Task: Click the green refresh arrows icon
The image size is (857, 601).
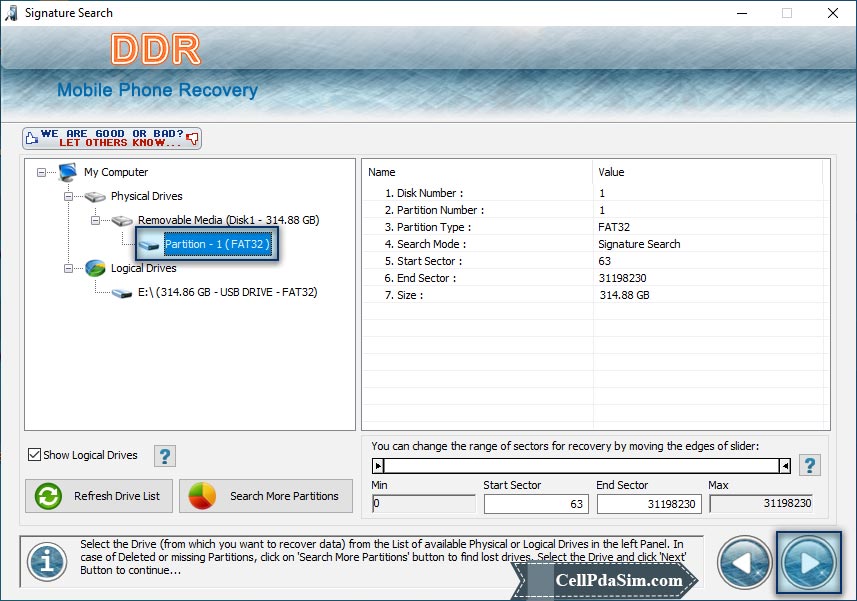Action: tap(49, 496)
